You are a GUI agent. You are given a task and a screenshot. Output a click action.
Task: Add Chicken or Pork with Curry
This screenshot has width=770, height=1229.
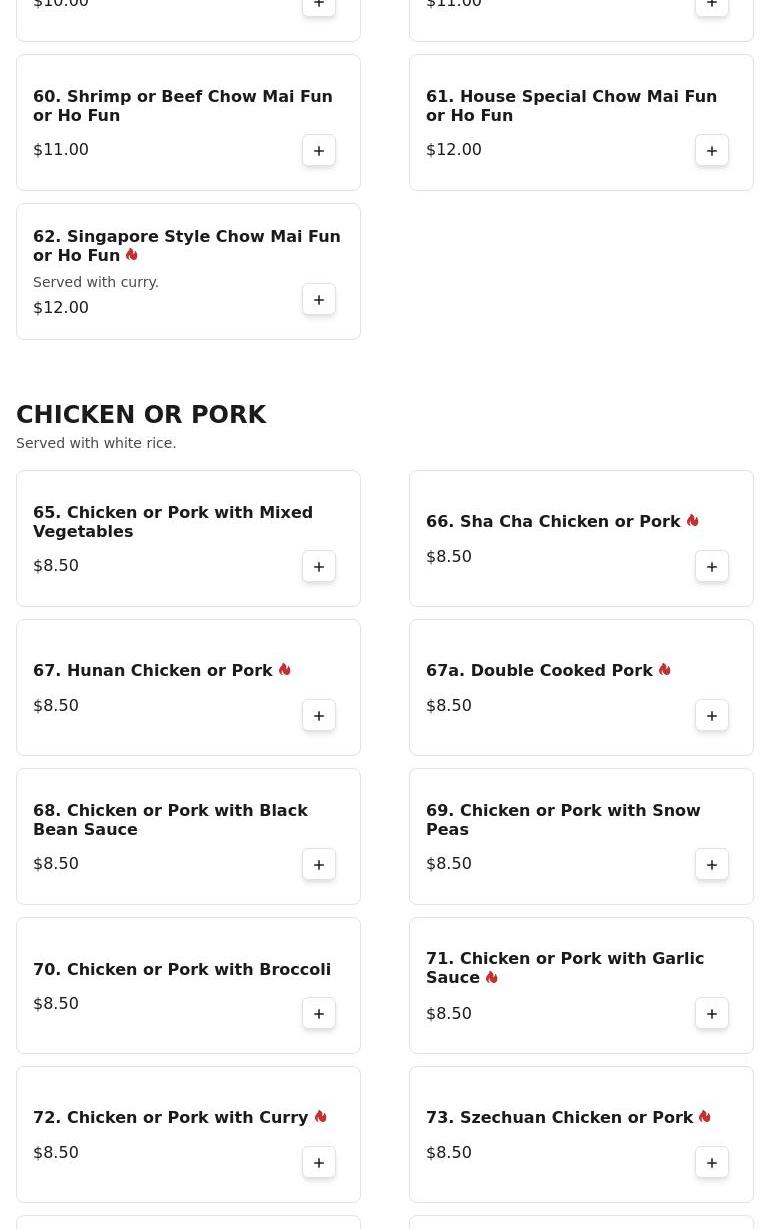(x=319, y=1163)
